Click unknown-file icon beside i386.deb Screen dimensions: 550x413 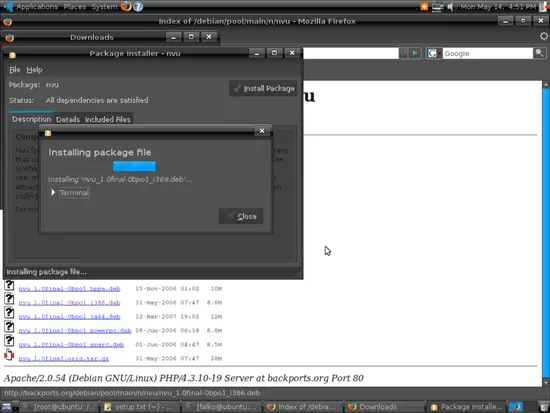[9, 299]
